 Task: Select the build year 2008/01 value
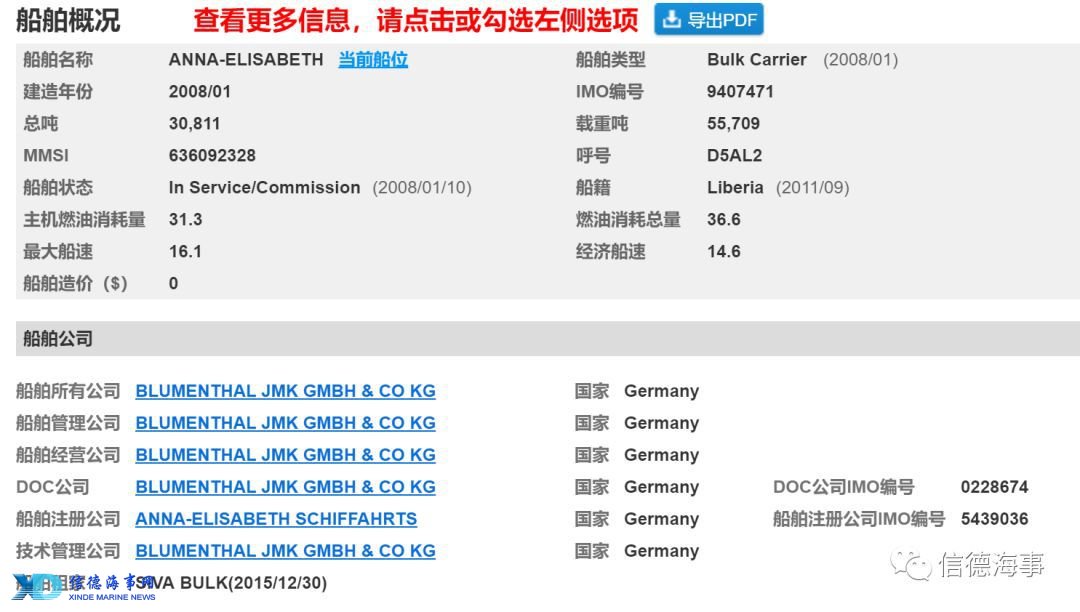[200, 92]
